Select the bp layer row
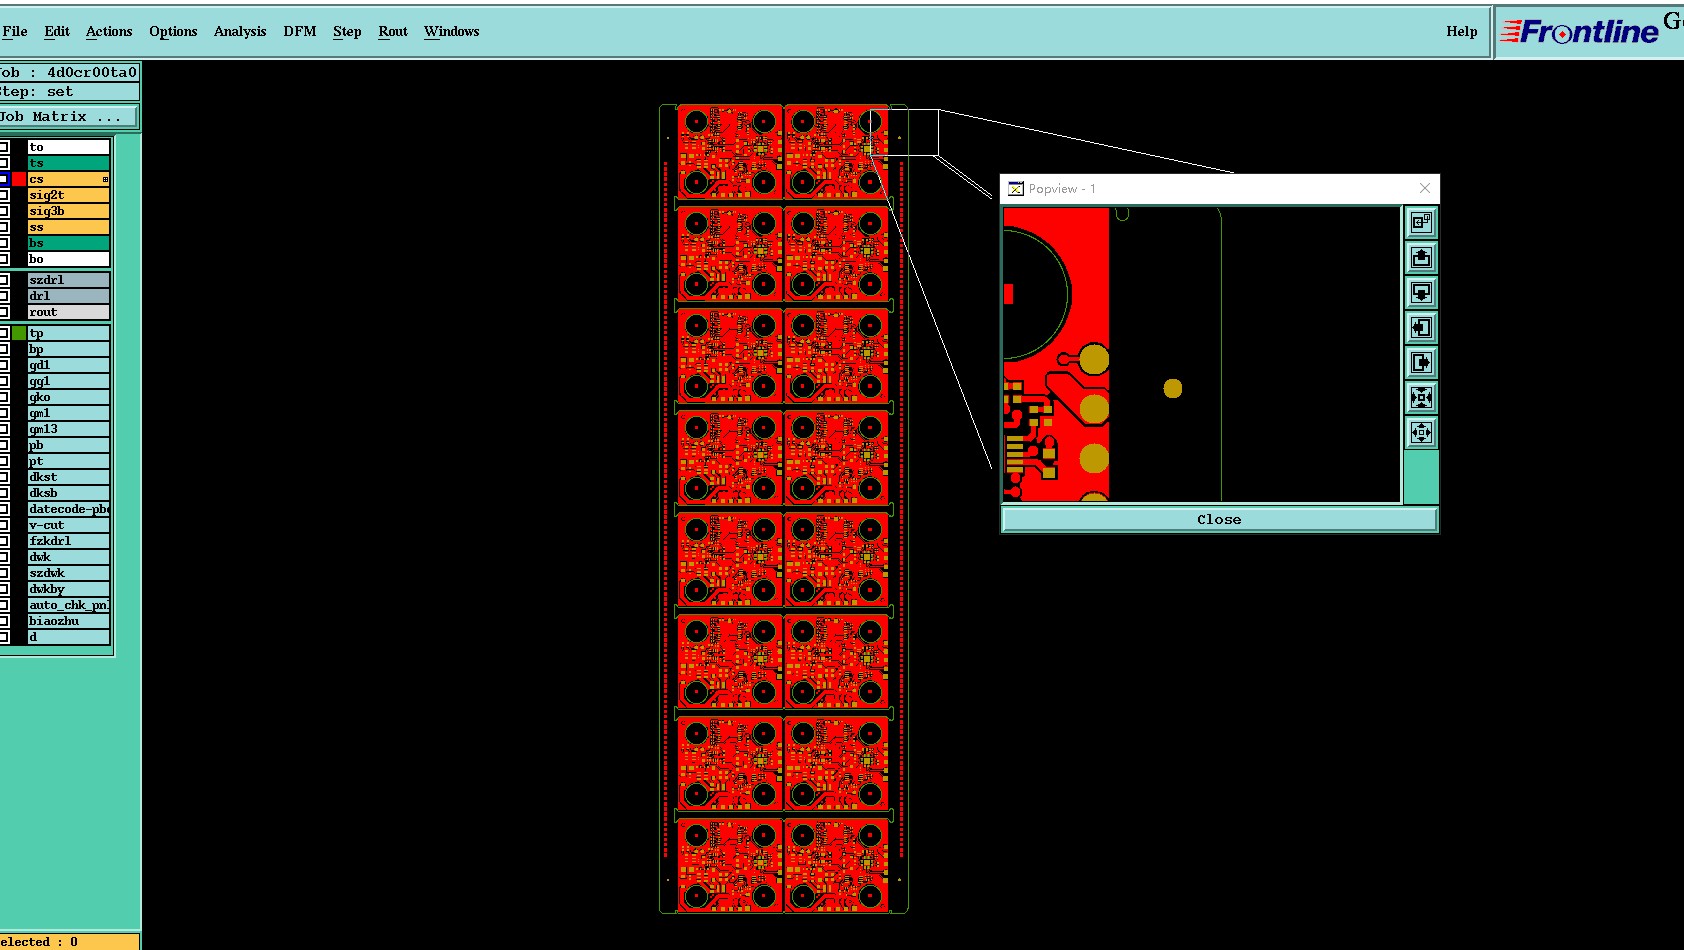Viewport: 1684px width, 950px height. (x=68, y=349)
